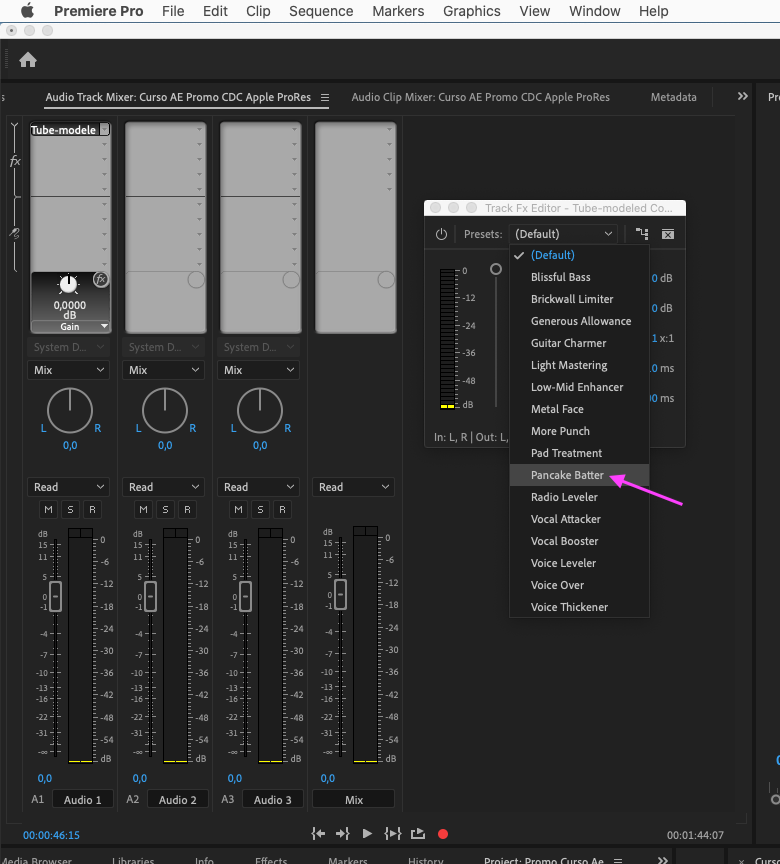
Task: Switch to the Audio Clip Mixer tab
Action: click(480, 97)
